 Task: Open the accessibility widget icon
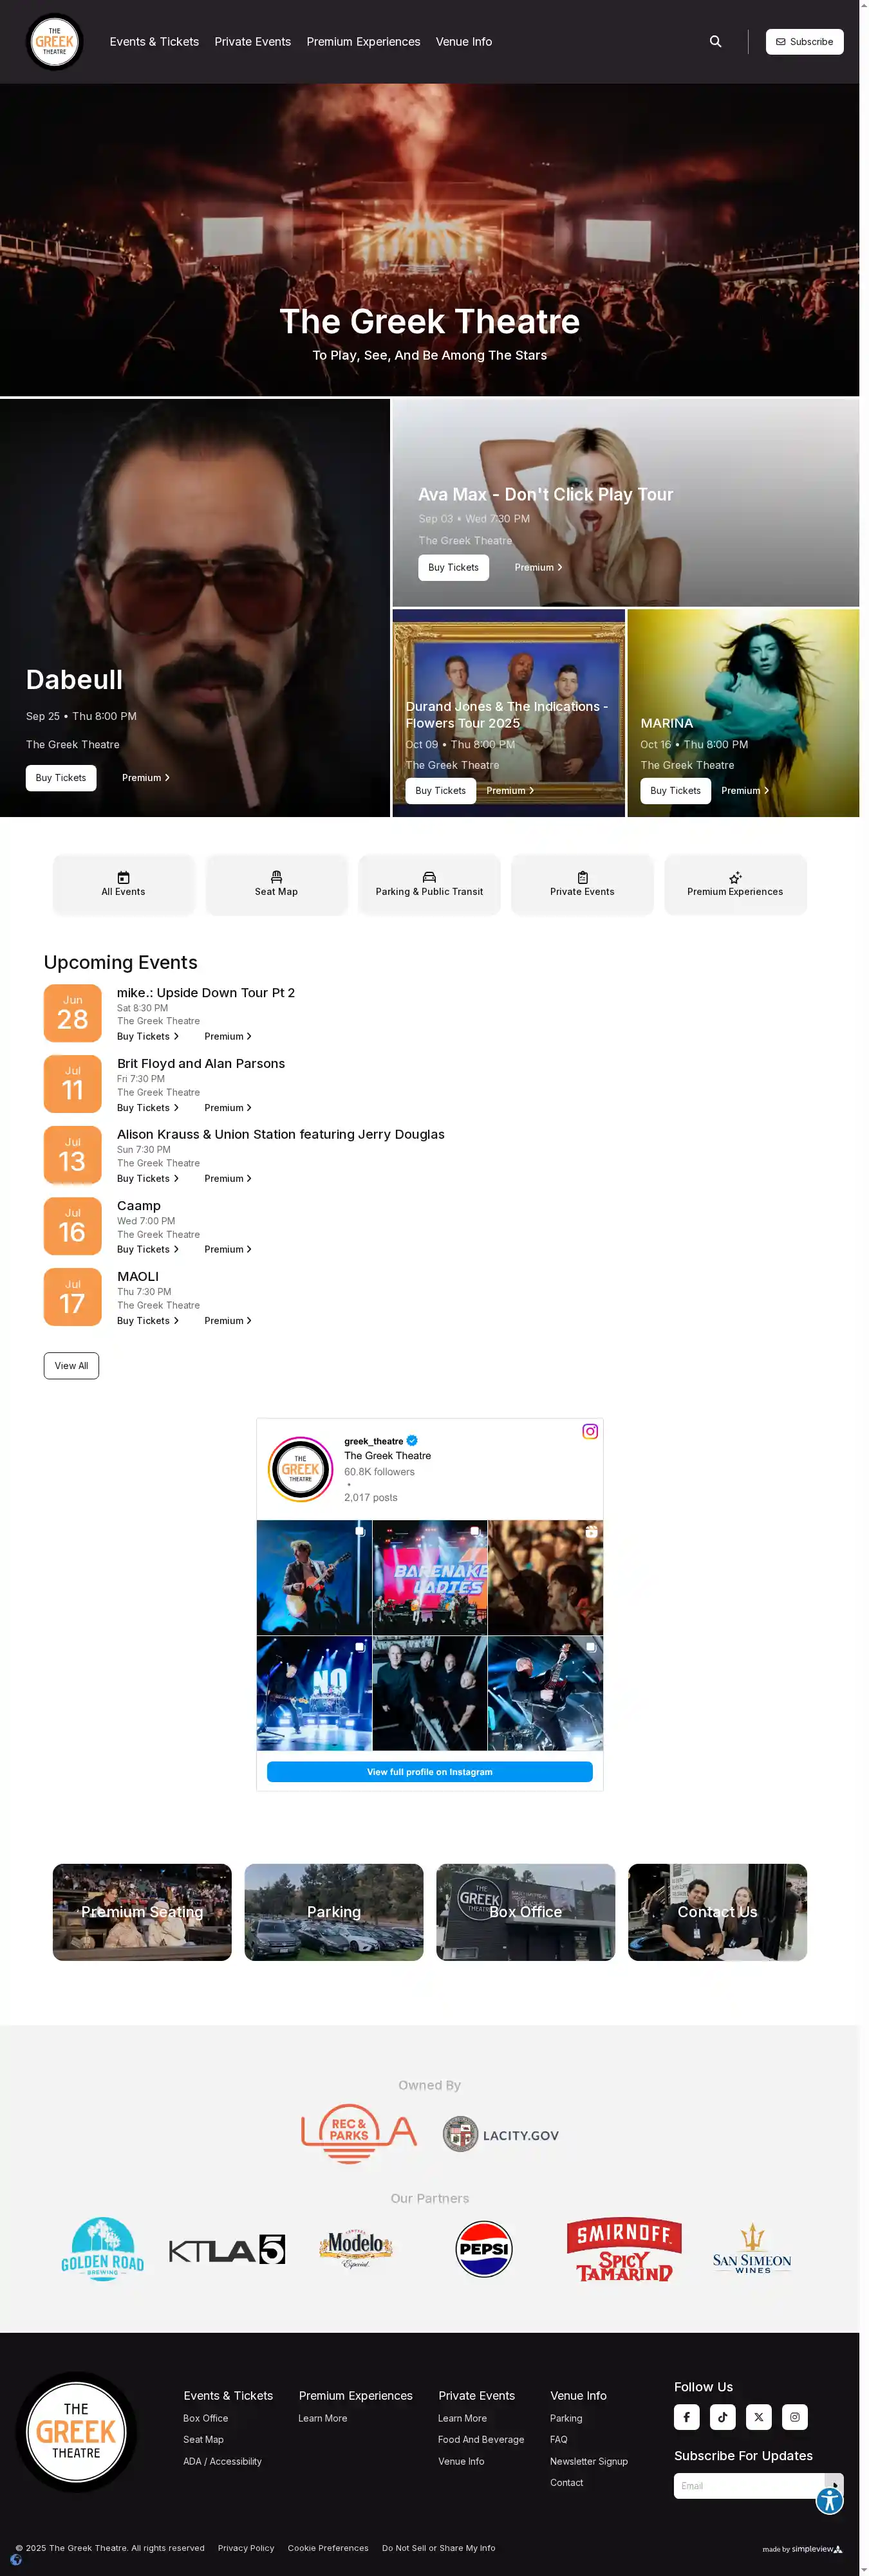[x=829, y=2501]
